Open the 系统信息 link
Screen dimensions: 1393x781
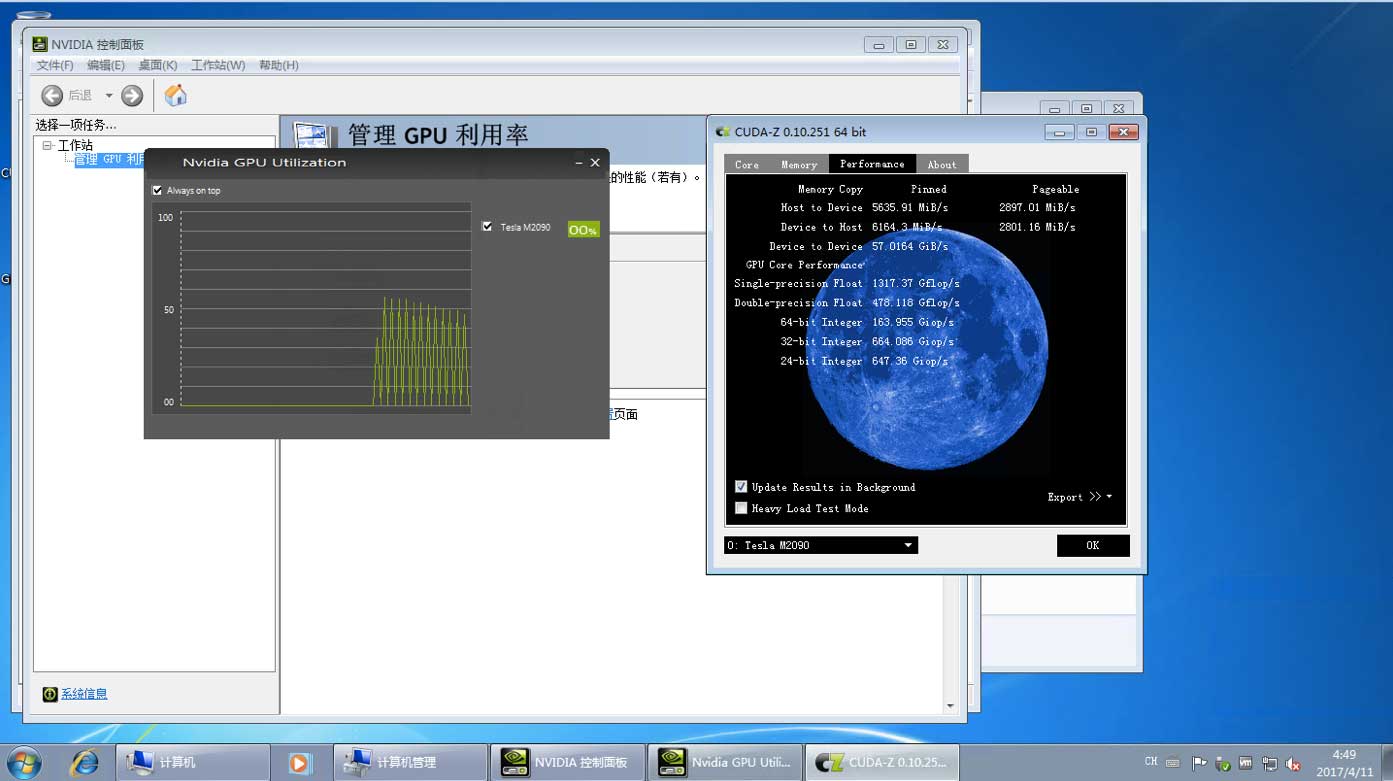pos(84,694)
